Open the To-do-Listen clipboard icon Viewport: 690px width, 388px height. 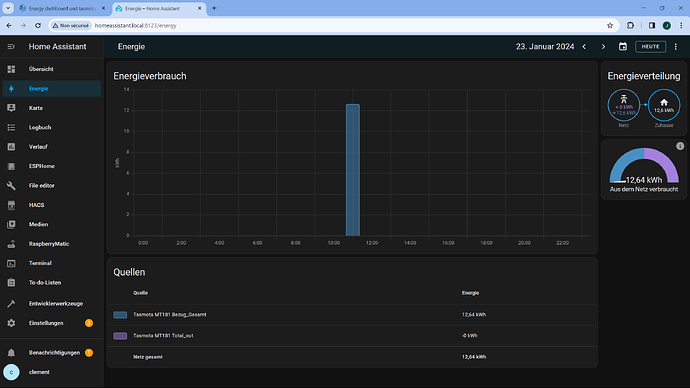point(11,282)
